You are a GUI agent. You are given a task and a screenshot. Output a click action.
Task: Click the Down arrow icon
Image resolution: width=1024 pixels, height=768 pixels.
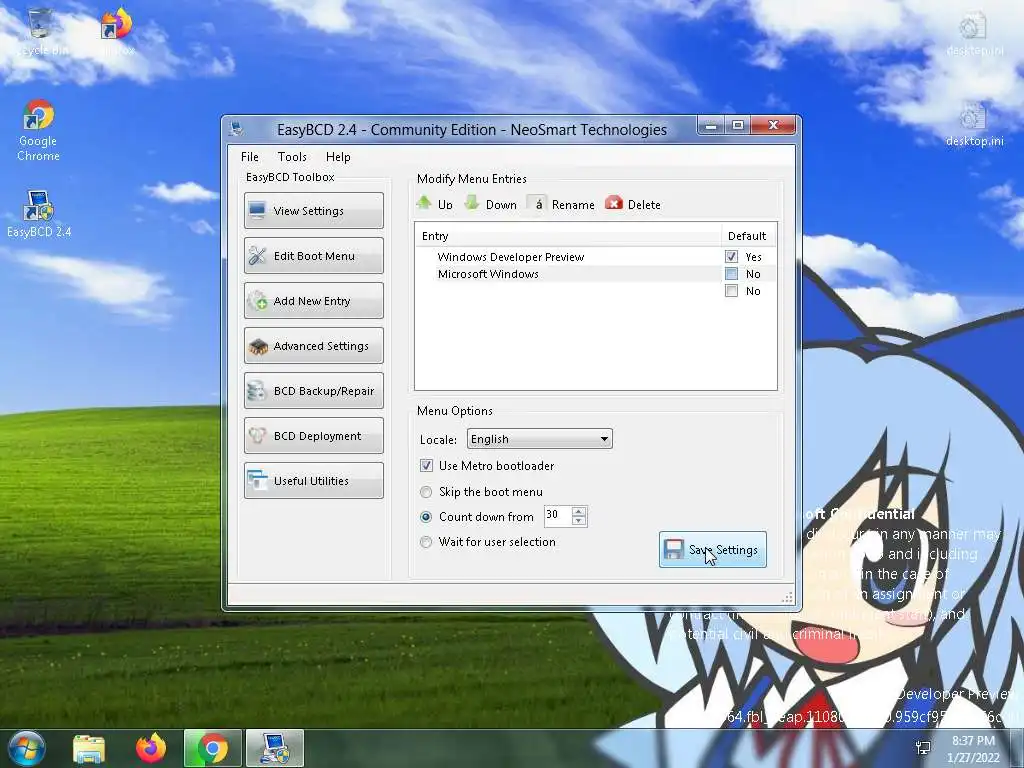[472, 203]
